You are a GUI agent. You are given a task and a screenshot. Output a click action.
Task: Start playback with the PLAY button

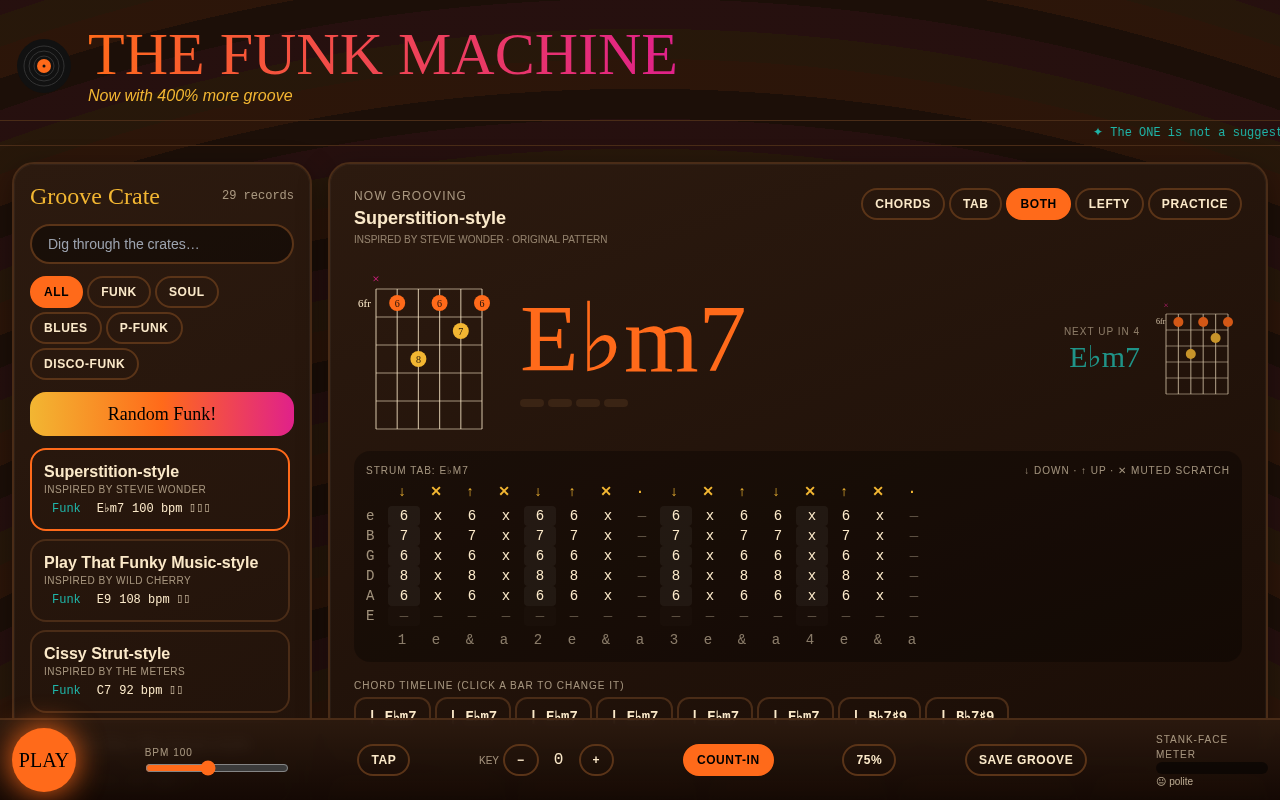(44, 760)
